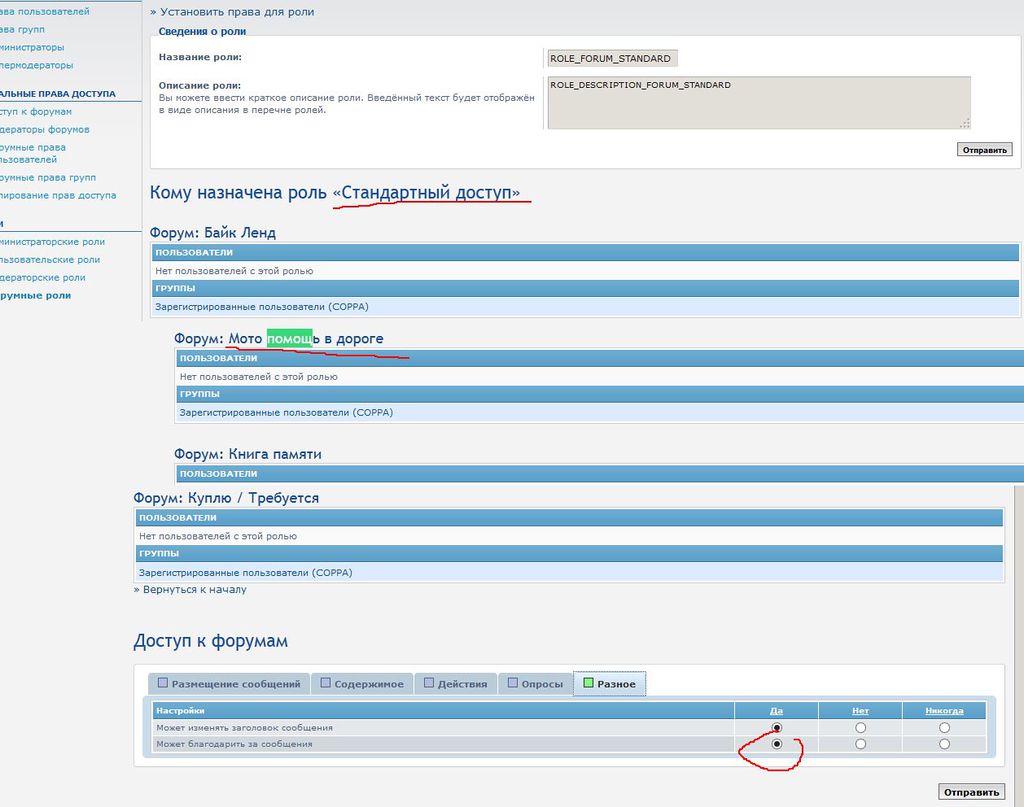Image resolution: width=1024 pixels, height=807 pixels.
Task: Go to Модераторы форумов in the sidebar
Action: (x=44, y=130)
